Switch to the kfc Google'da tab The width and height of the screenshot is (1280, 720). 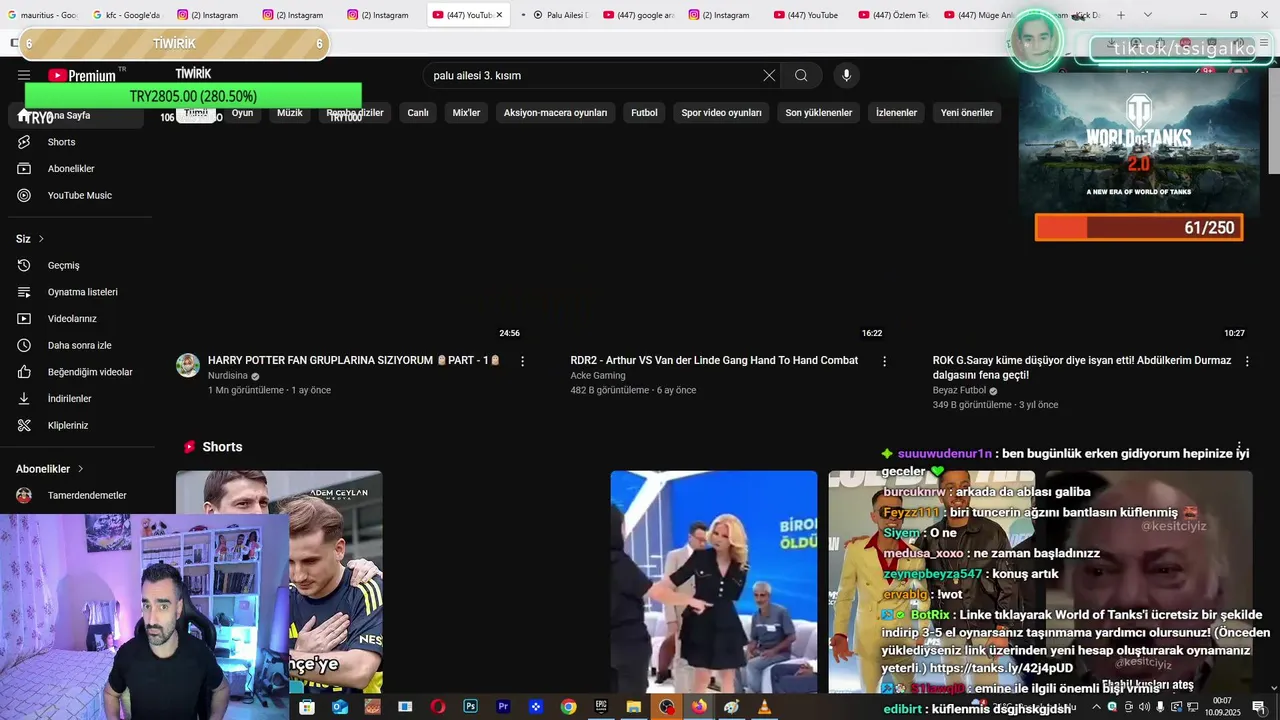(127, 15)
